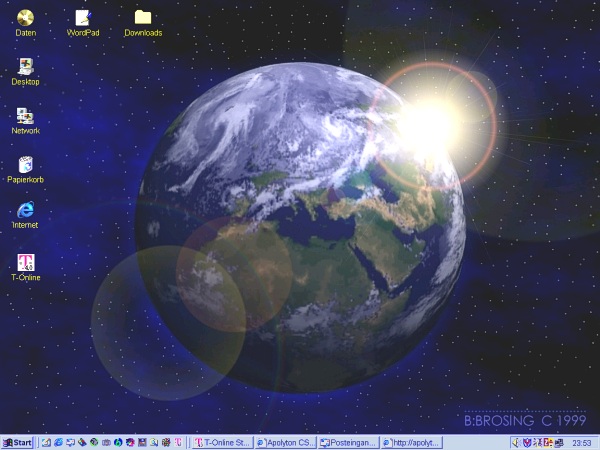Click the Start button

coord(18,442)
